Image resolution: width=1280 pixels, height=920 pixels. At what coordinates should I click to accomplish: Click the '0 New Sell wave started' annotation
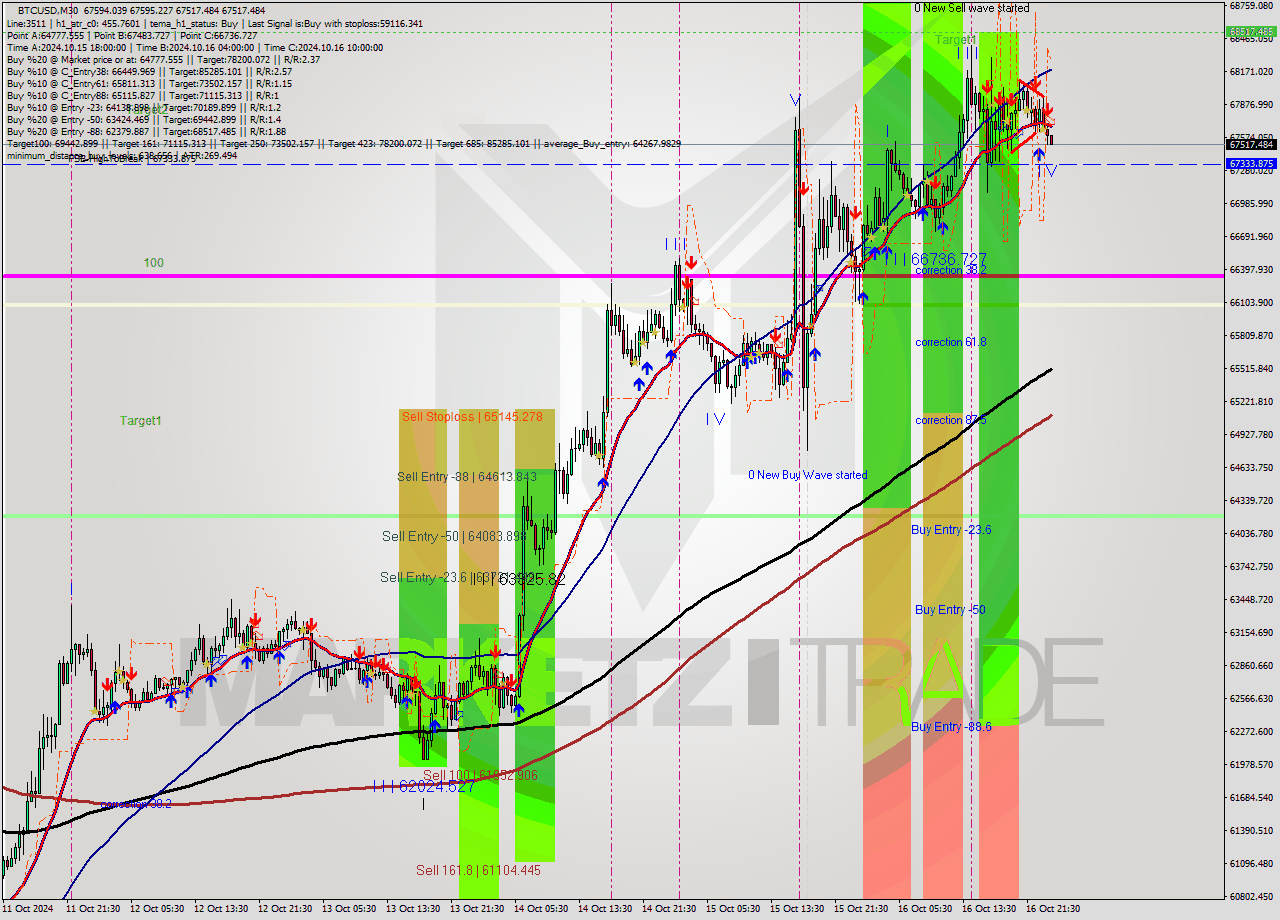point(972,8)
